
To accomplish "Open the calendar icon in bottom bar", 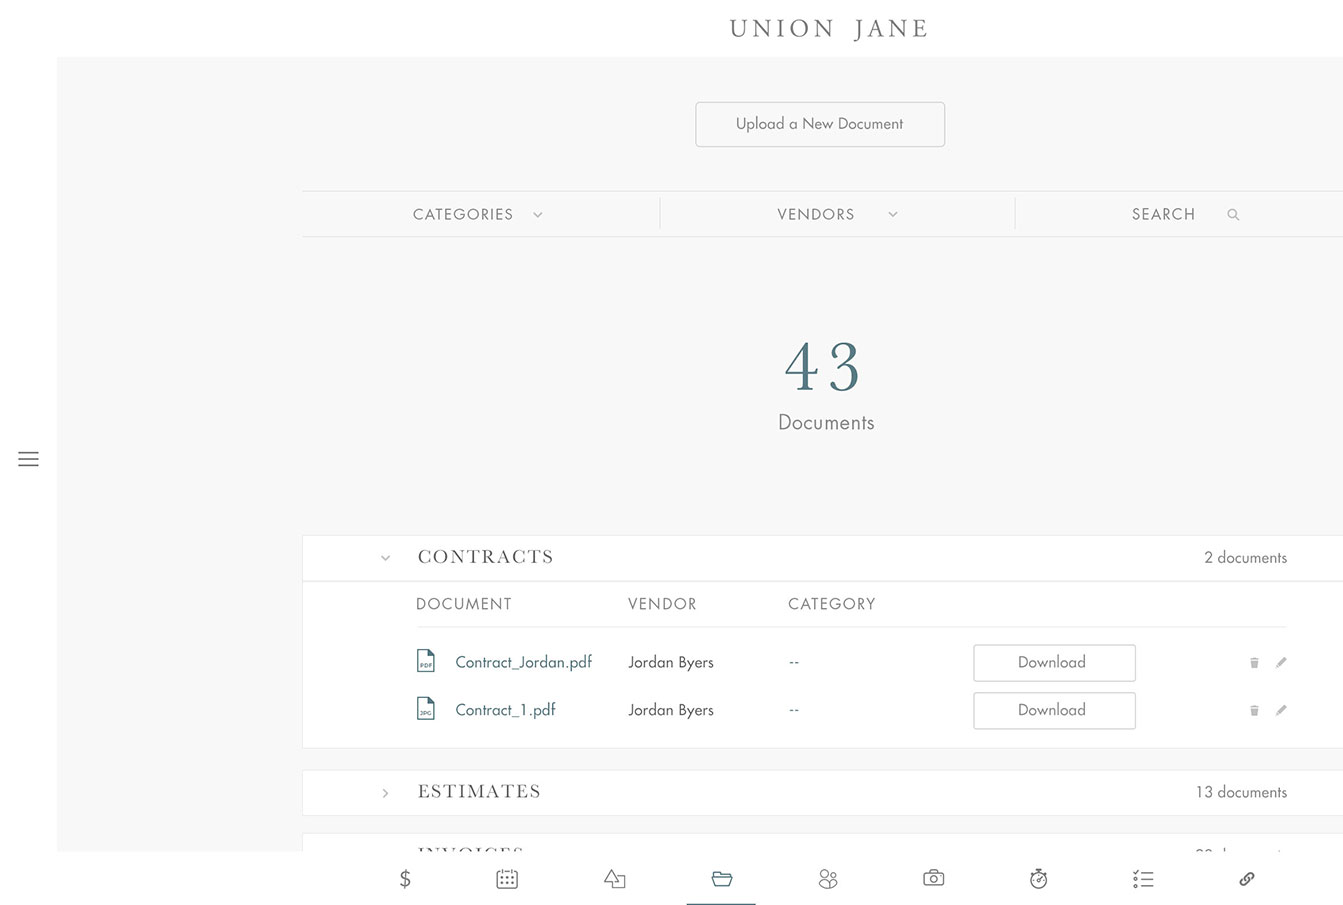I will pos(507,879).
